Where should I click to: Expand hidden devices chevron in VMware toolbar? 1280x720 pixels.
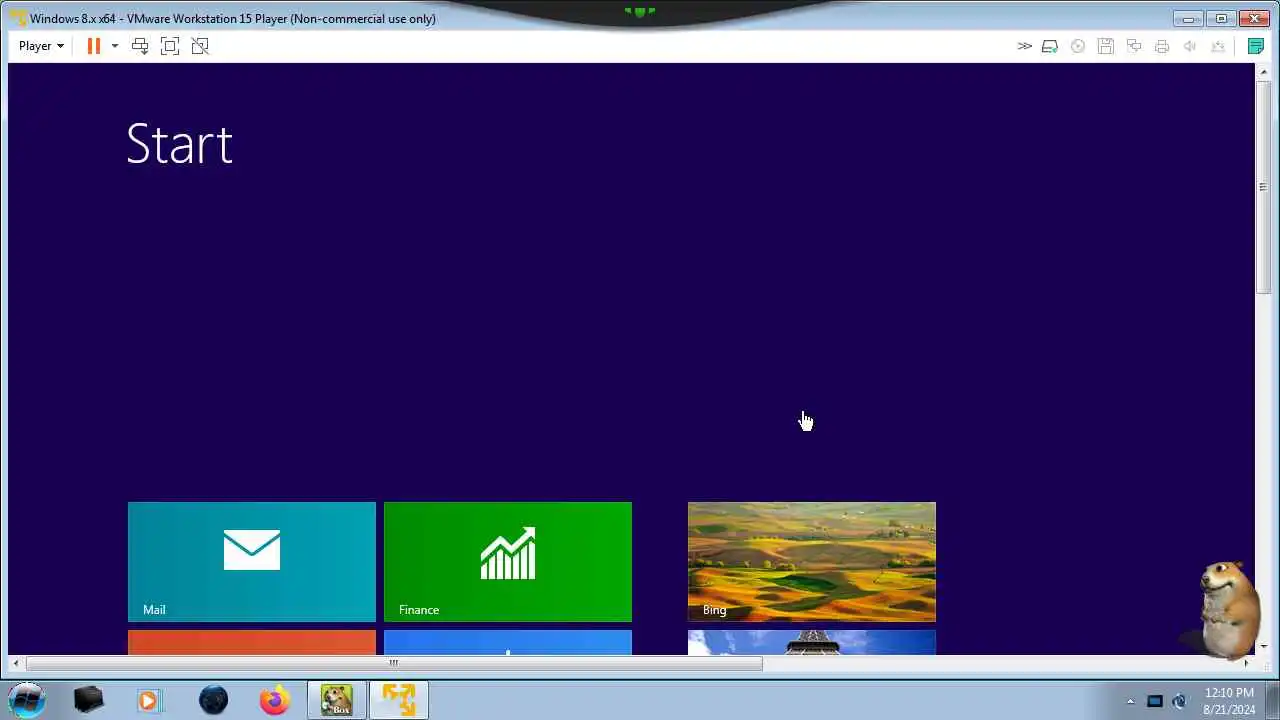pos(1024,46)
